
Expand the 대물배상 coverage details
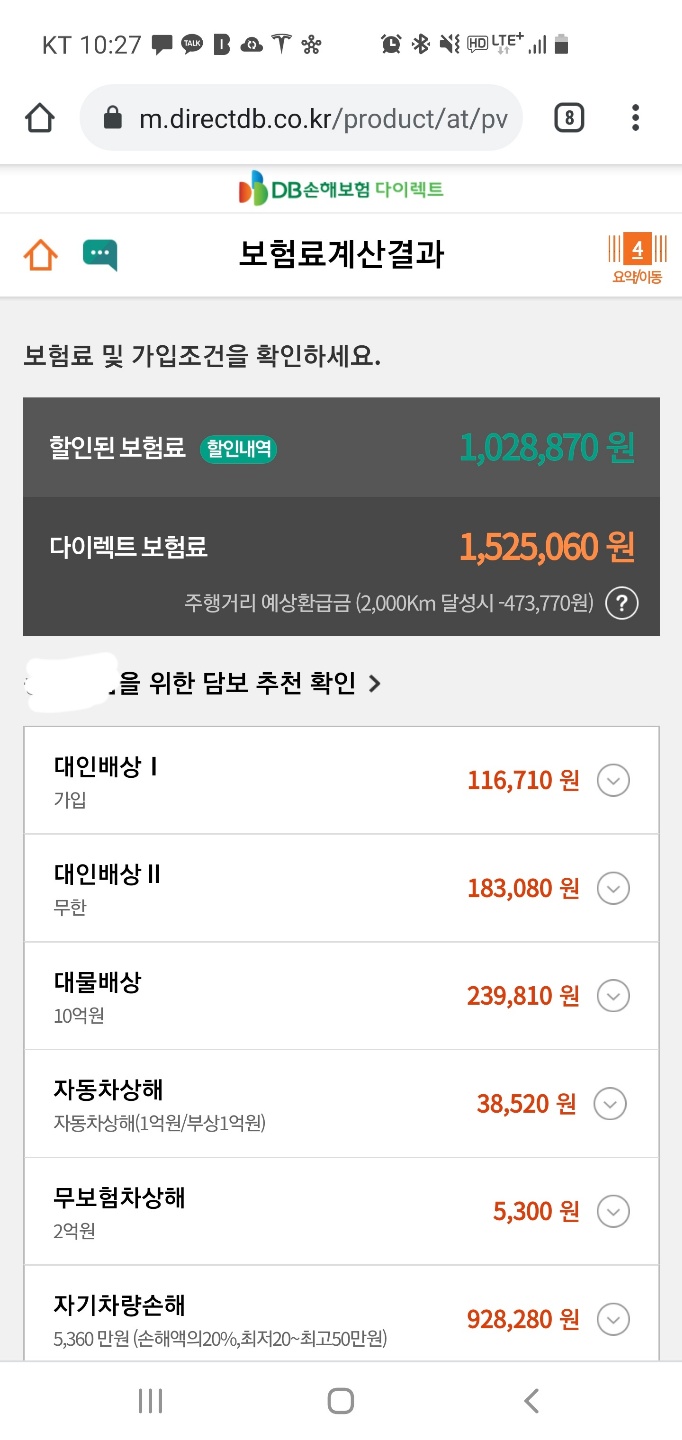pyautogui.click(x=613, y=995)
